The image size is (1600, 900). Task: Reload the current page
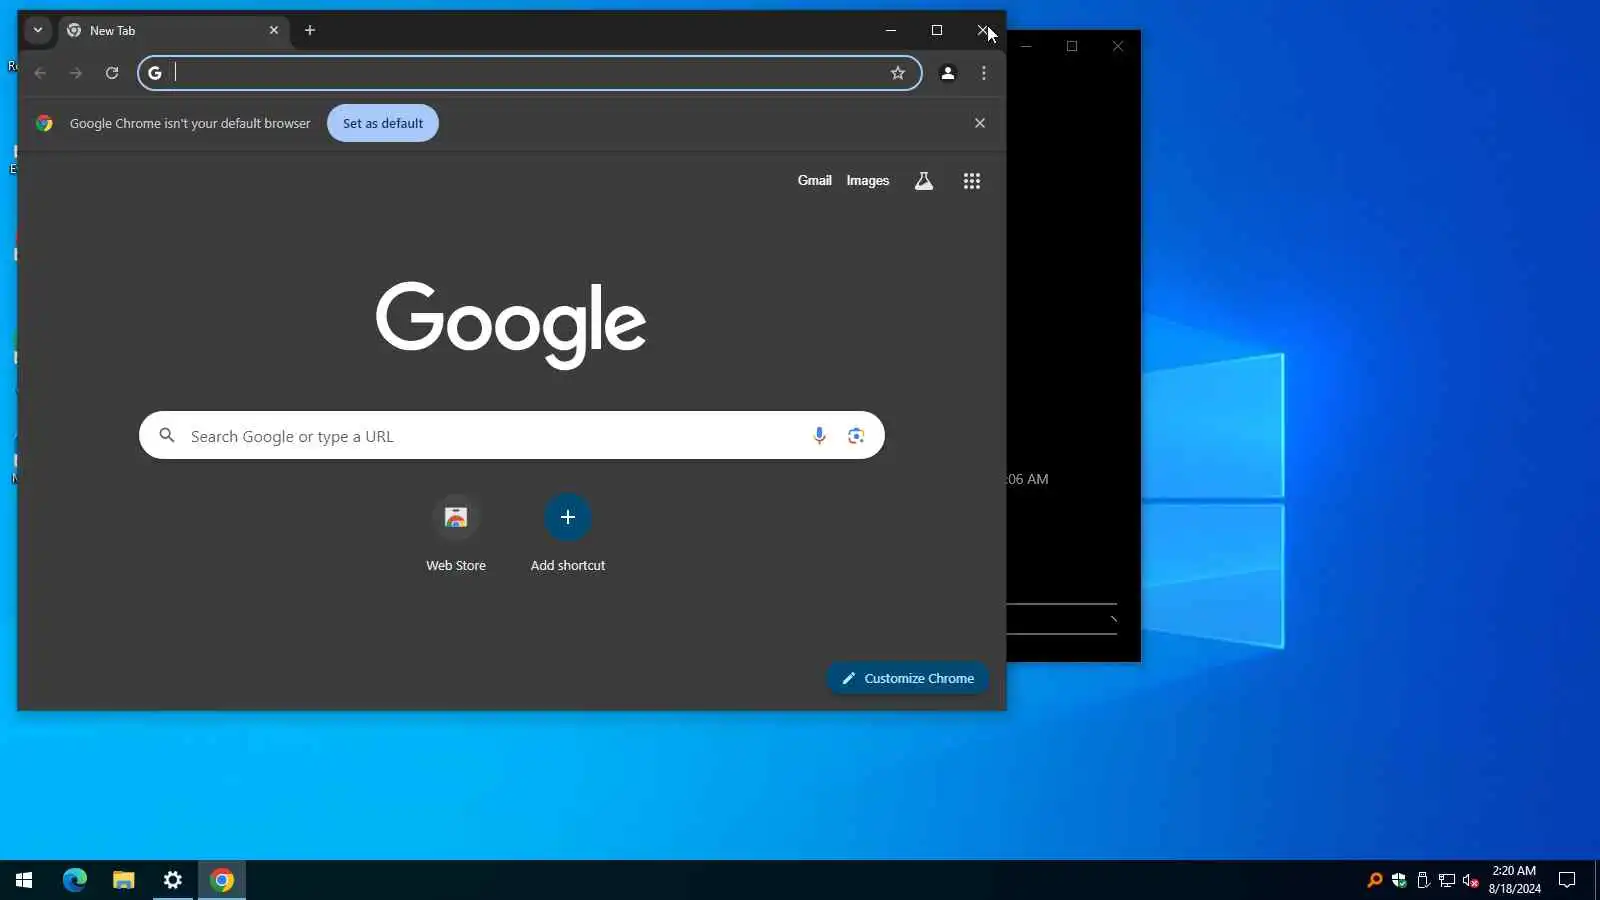(112, 73)
